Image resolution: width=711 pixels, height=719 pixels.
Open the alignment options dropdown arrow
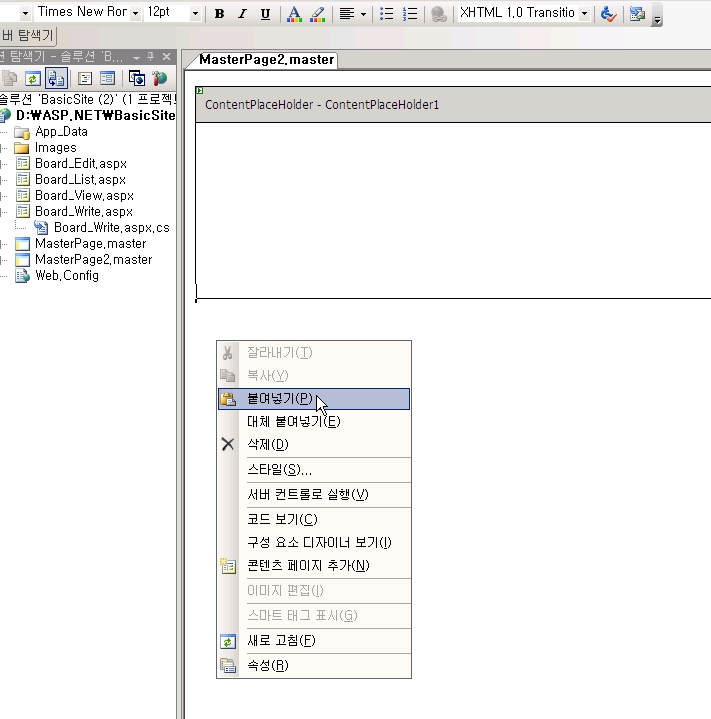[x=364, y=14]
